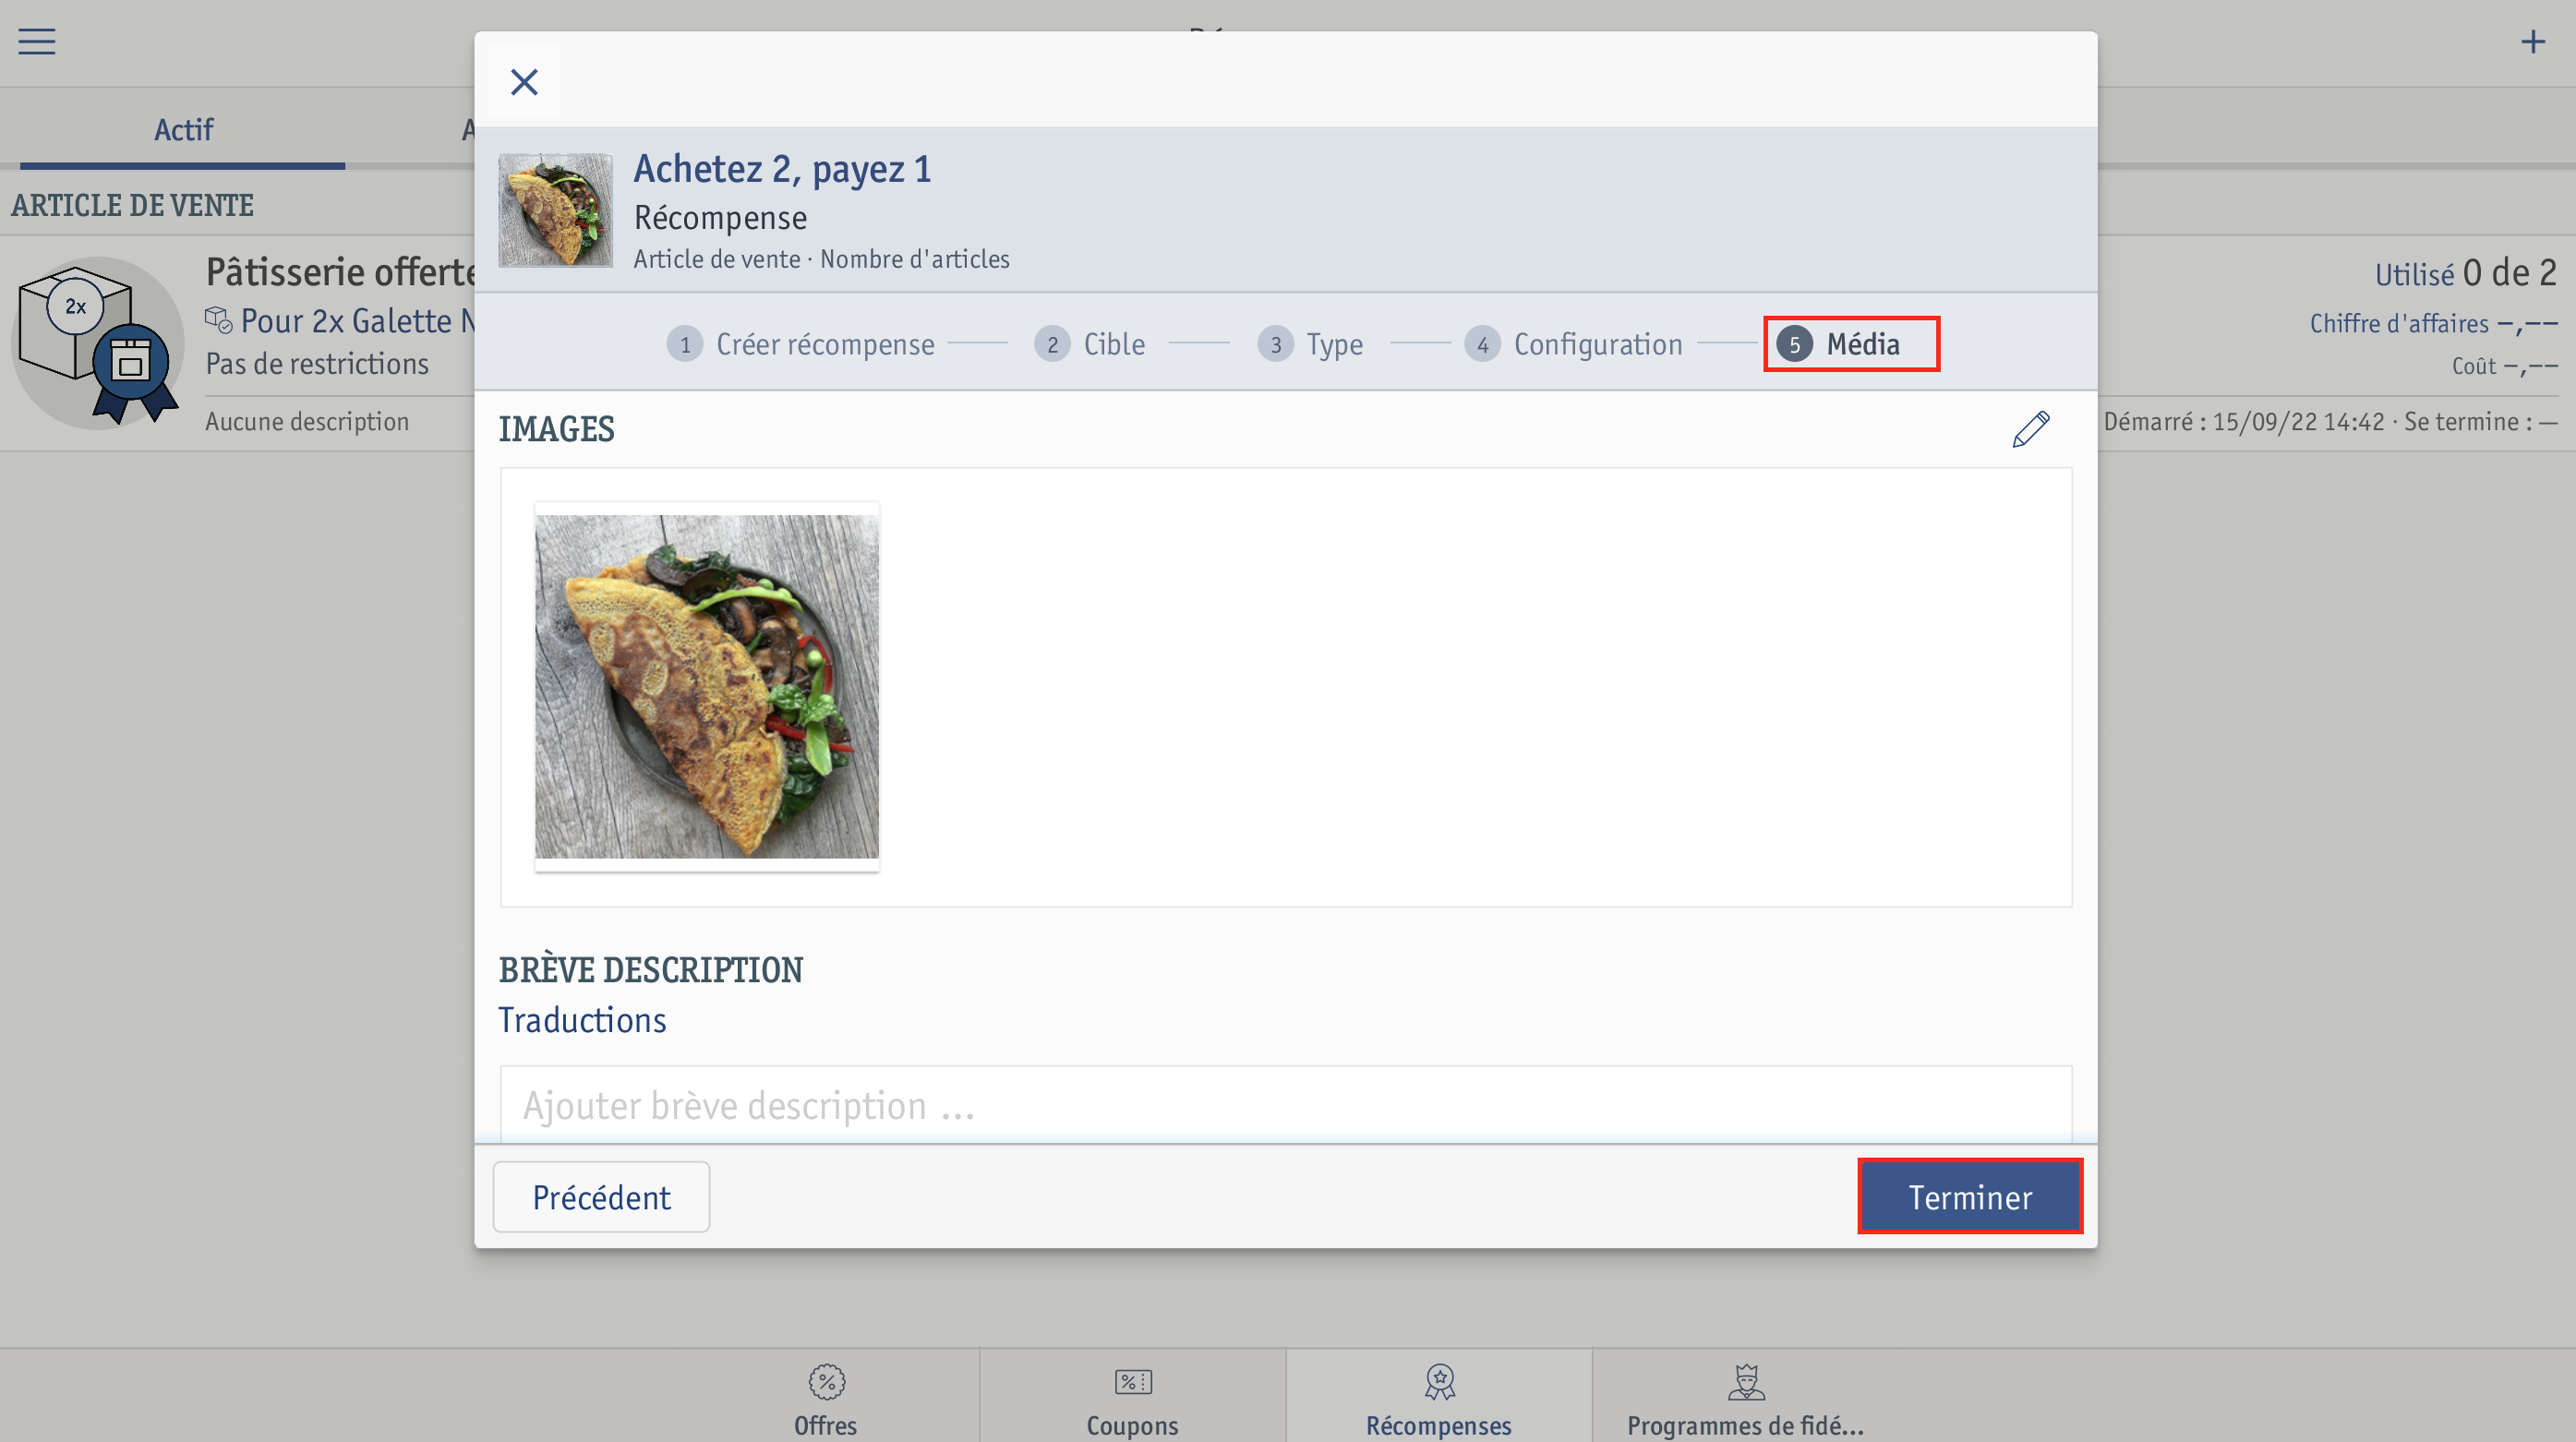Click the Achetez 2, payez 1 title
This screenshot has width=2576, height=1442.
tap(782, 169)
